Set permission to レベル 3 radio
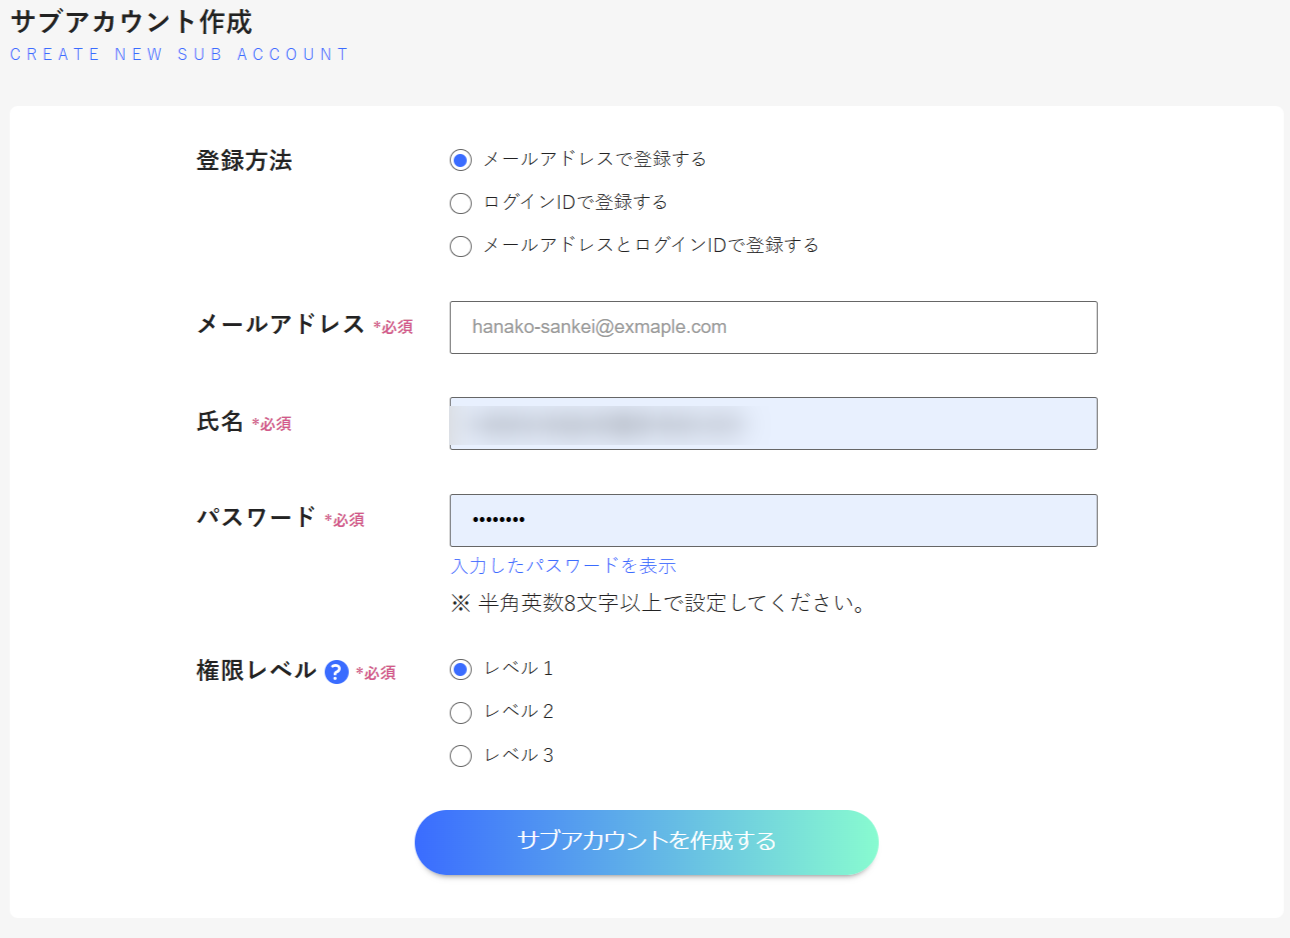Viewport: 1290px width, 938px height. coord(460,756)
